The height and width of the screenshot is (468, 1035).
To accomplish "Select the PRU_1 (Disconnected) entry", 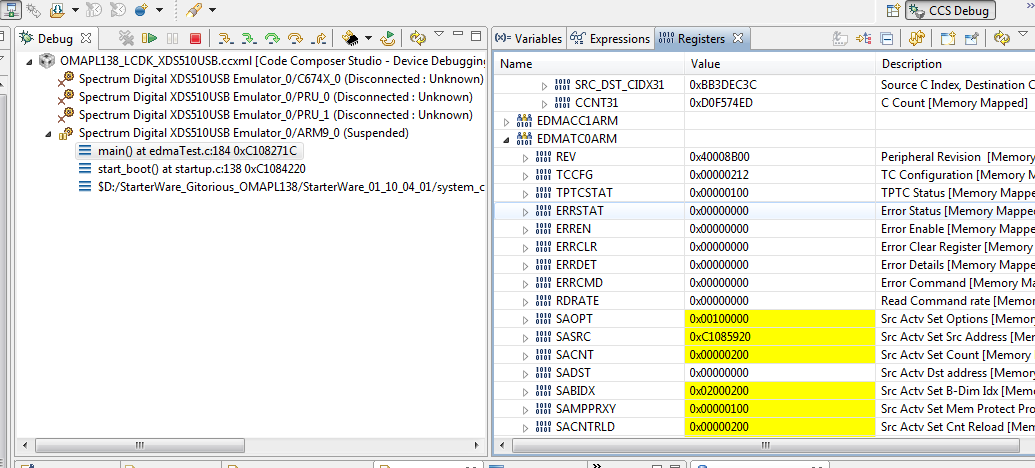I will 266,115.
